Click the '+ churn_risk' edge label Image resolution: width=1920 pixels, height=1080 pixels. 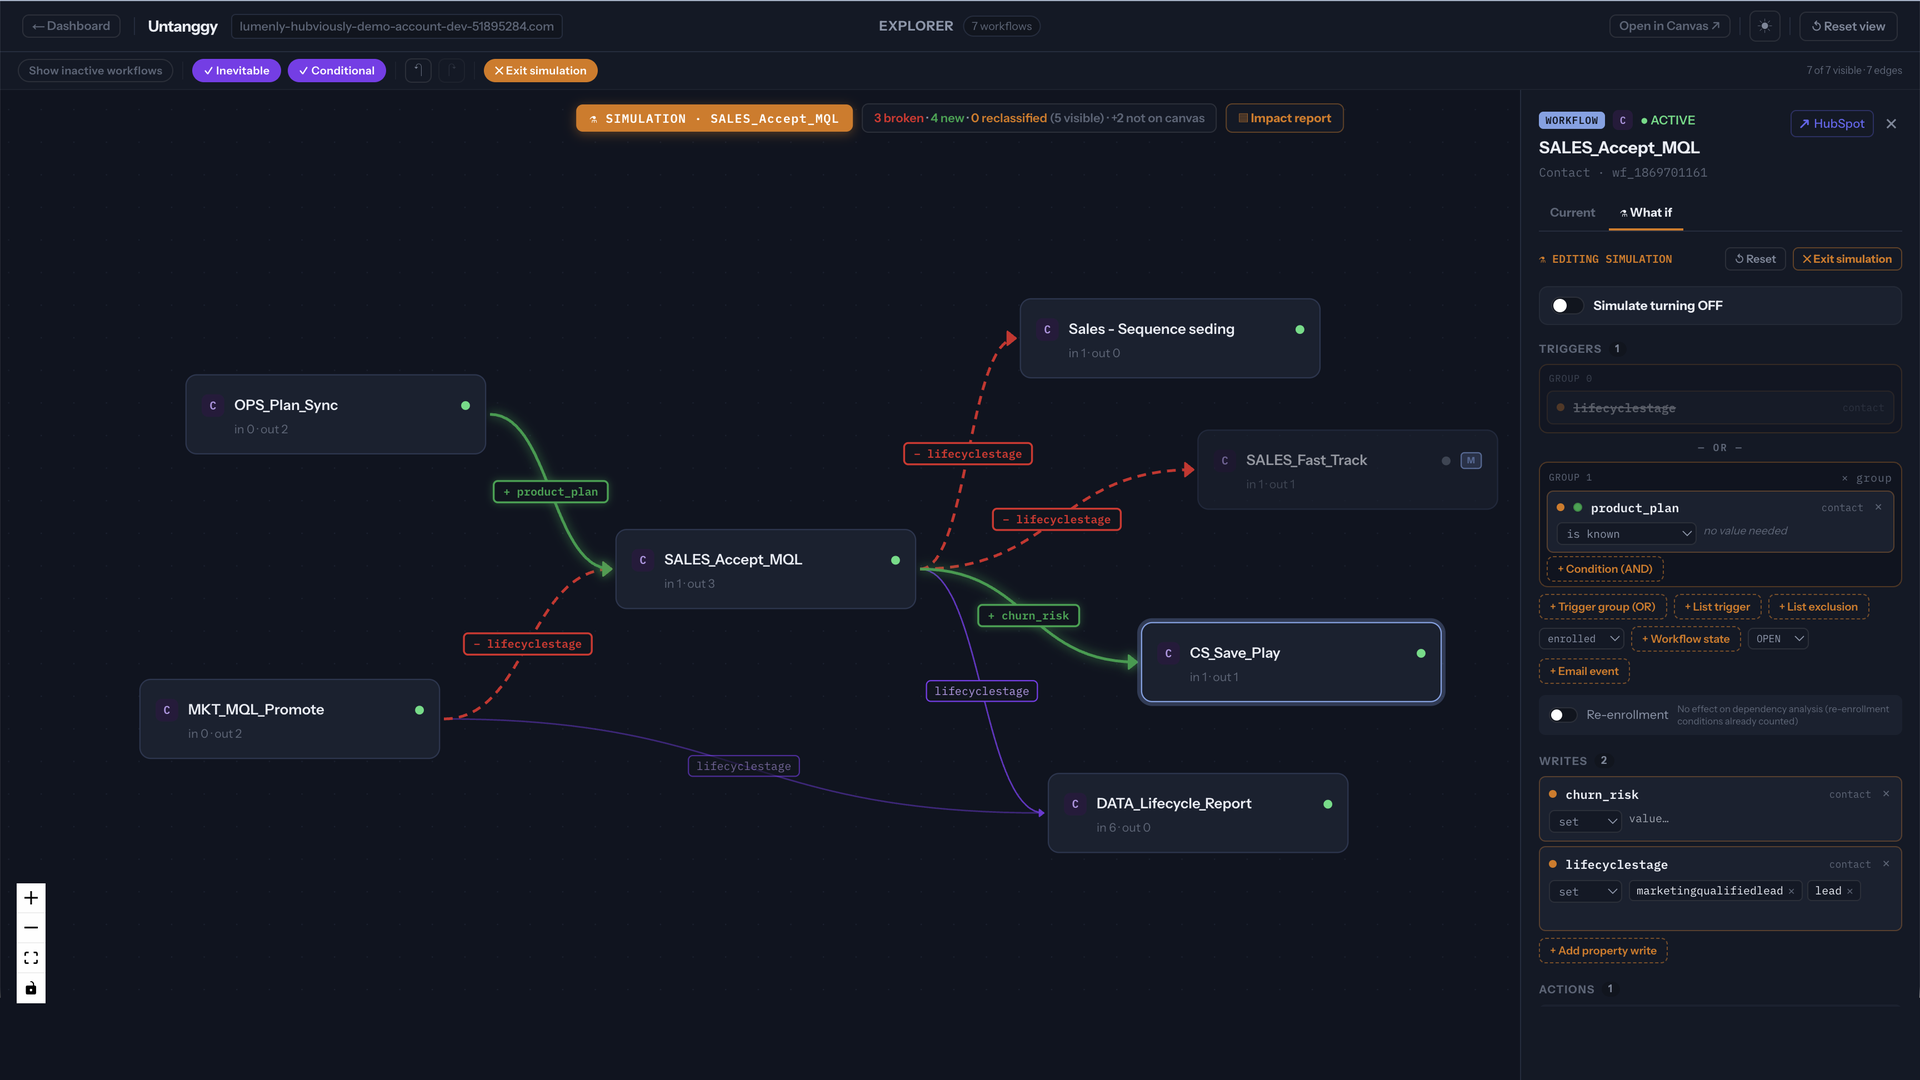pyautogui.click(x=1028, y=616)
